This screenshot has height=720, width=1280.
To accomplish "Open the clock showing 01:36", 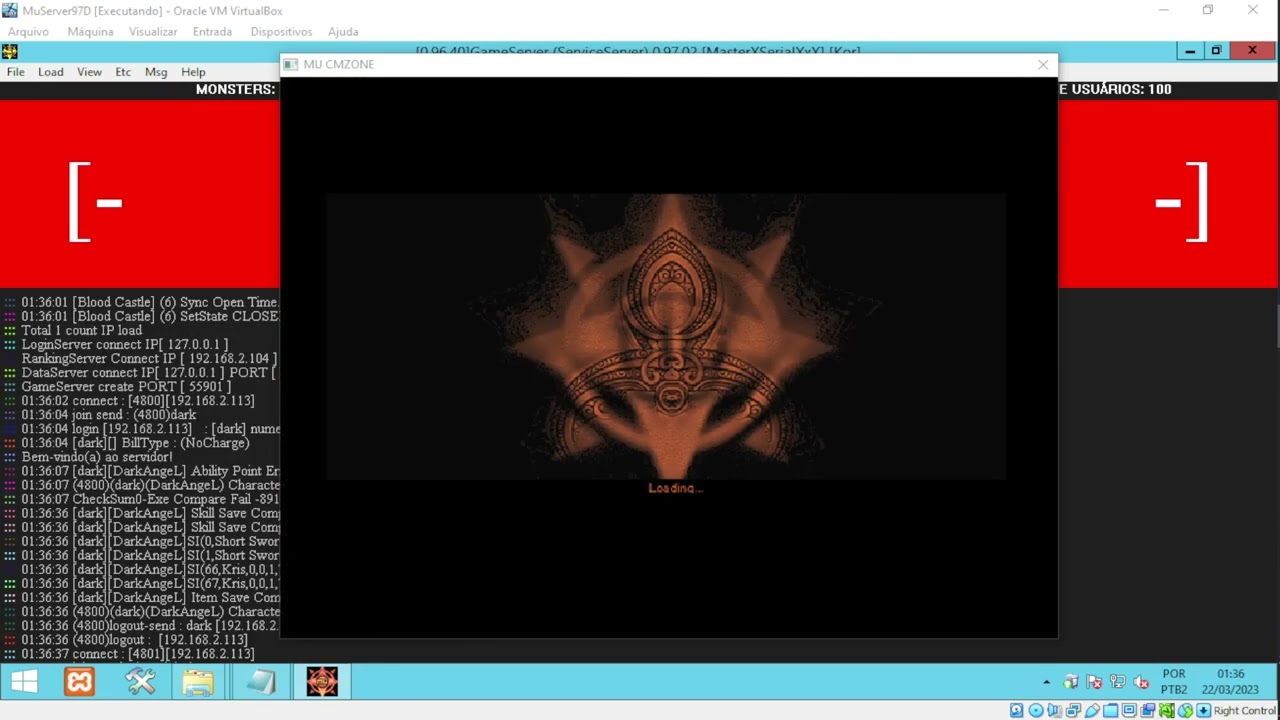I will pos(1231,682).
